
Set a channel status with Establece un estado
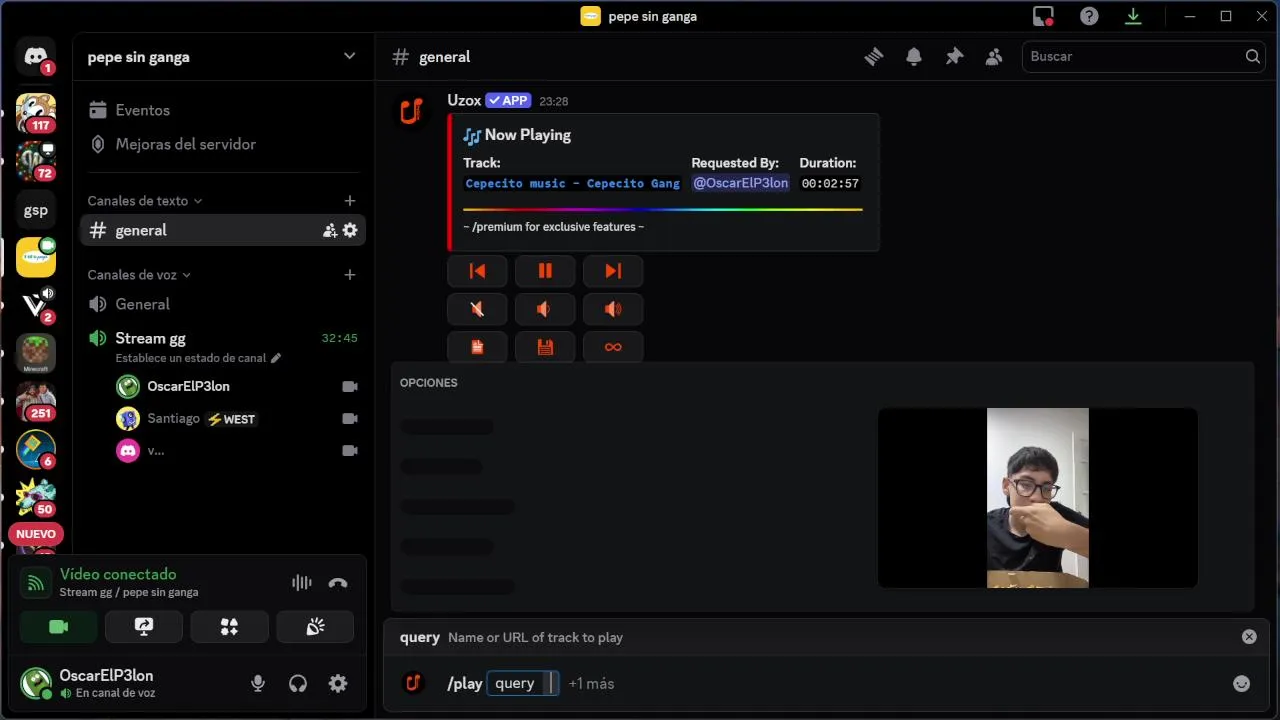click(198, 358)
